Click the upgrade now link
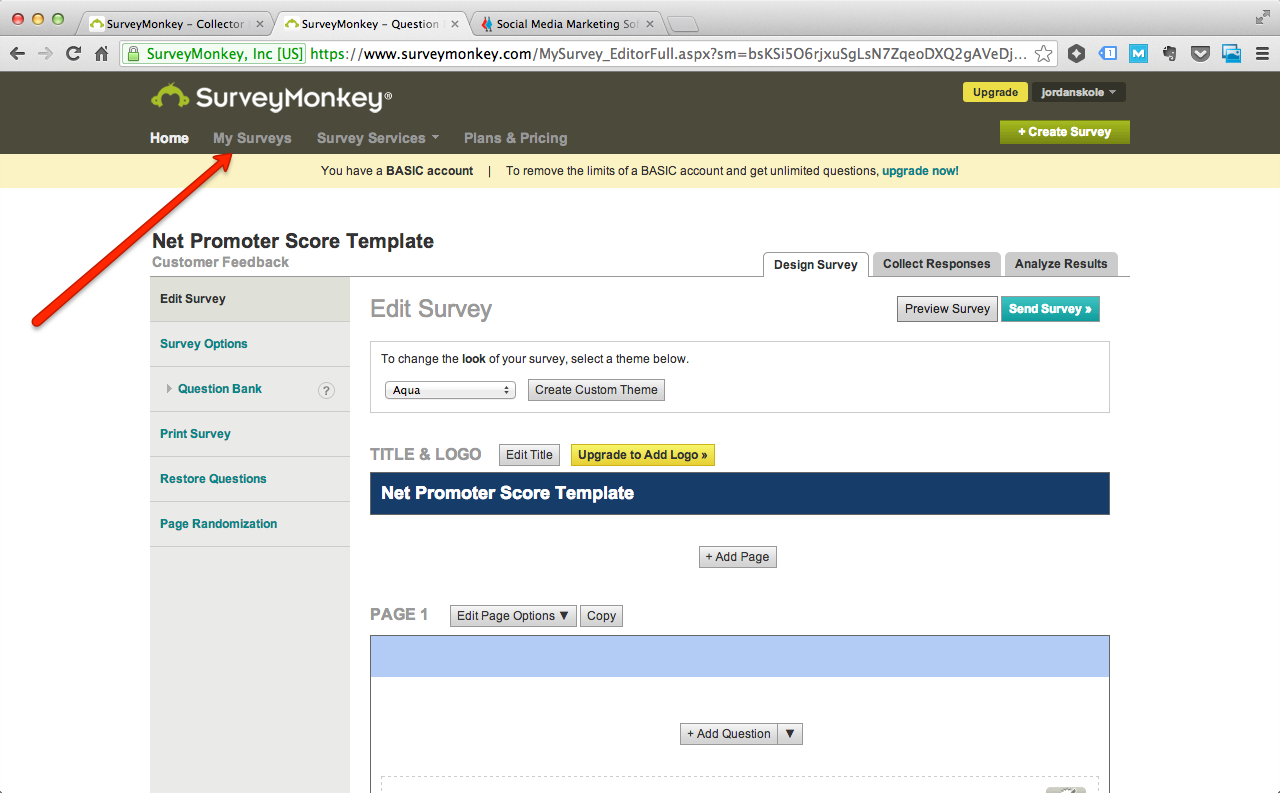Image resolution: width=1280 pixels, height=793 pixels. [x=920, y=171]
